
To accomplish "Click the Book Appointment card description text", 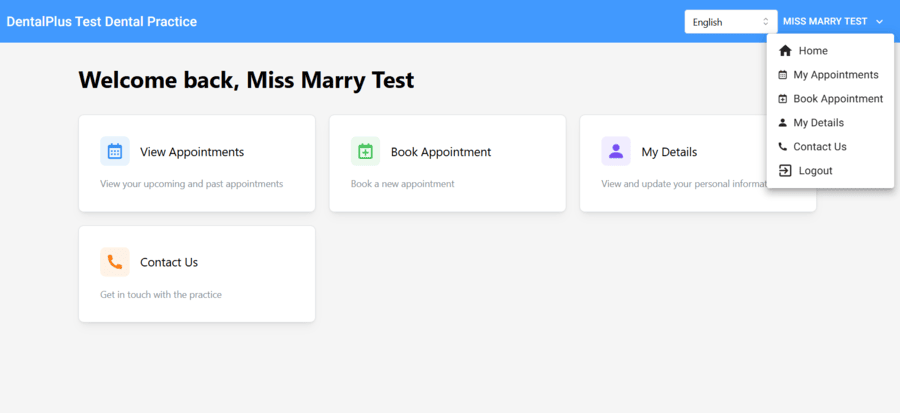I will (x=402, y=184).
